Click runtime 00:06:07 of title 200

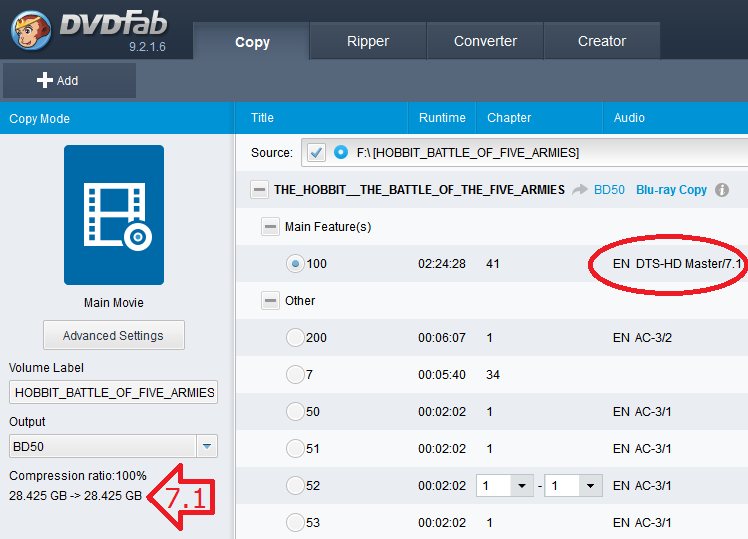(442, 338)
